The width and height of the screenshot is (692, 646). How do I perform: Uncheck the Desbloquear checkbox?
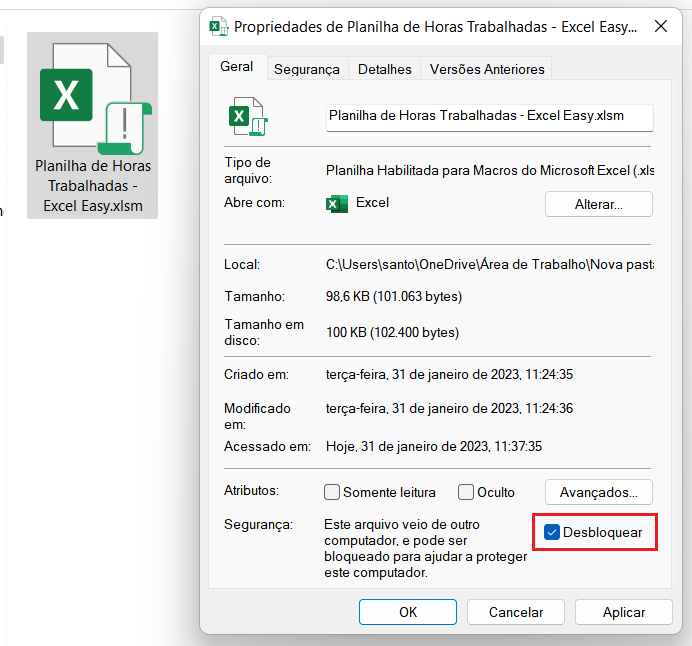pos(551,532)
